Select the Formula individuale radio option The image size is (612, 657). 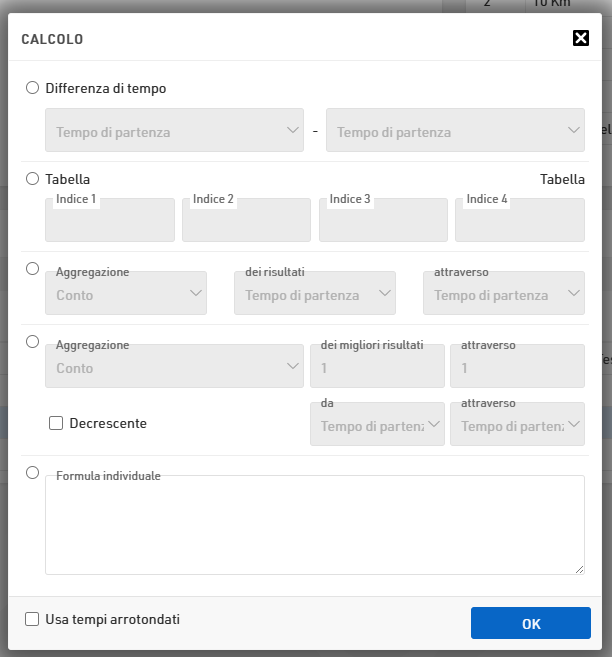(32, 472)
